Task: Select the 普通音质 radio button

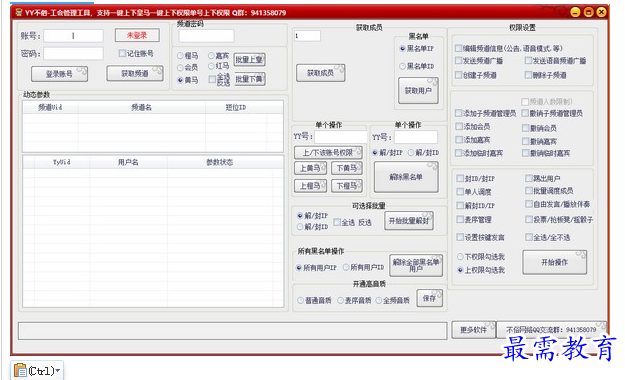Action: pyautogui.click(x=301, y=300)
